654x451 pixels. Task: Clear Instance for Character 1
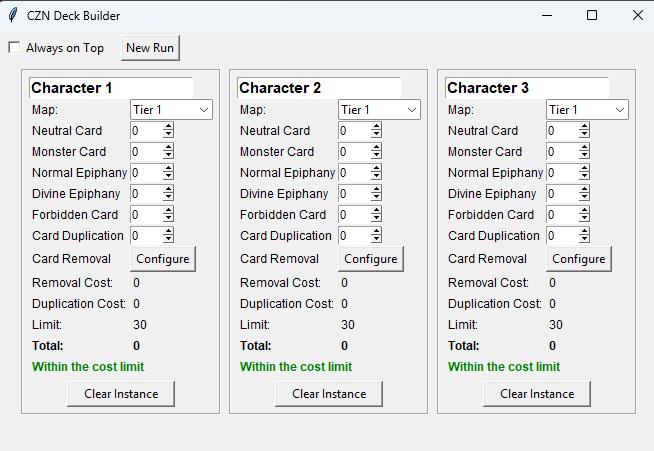click(121, 394)
